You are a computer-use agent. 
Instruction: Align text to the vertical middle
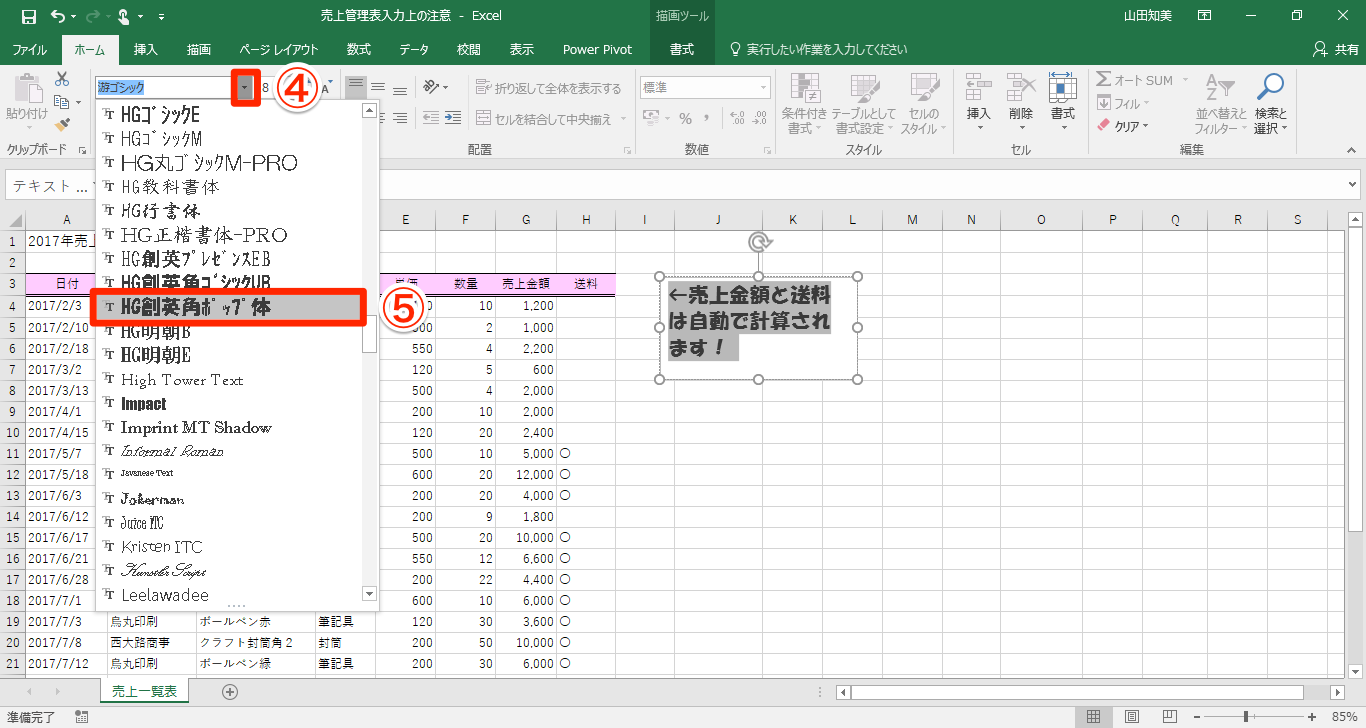point(378,88)
